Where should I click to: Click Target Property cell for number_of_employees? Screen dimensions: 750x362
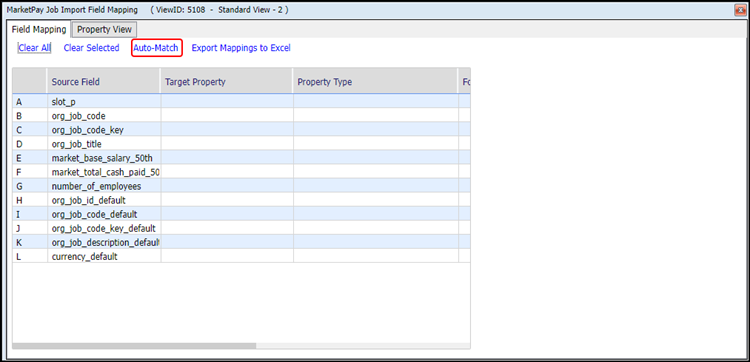(x=227, y=186)
